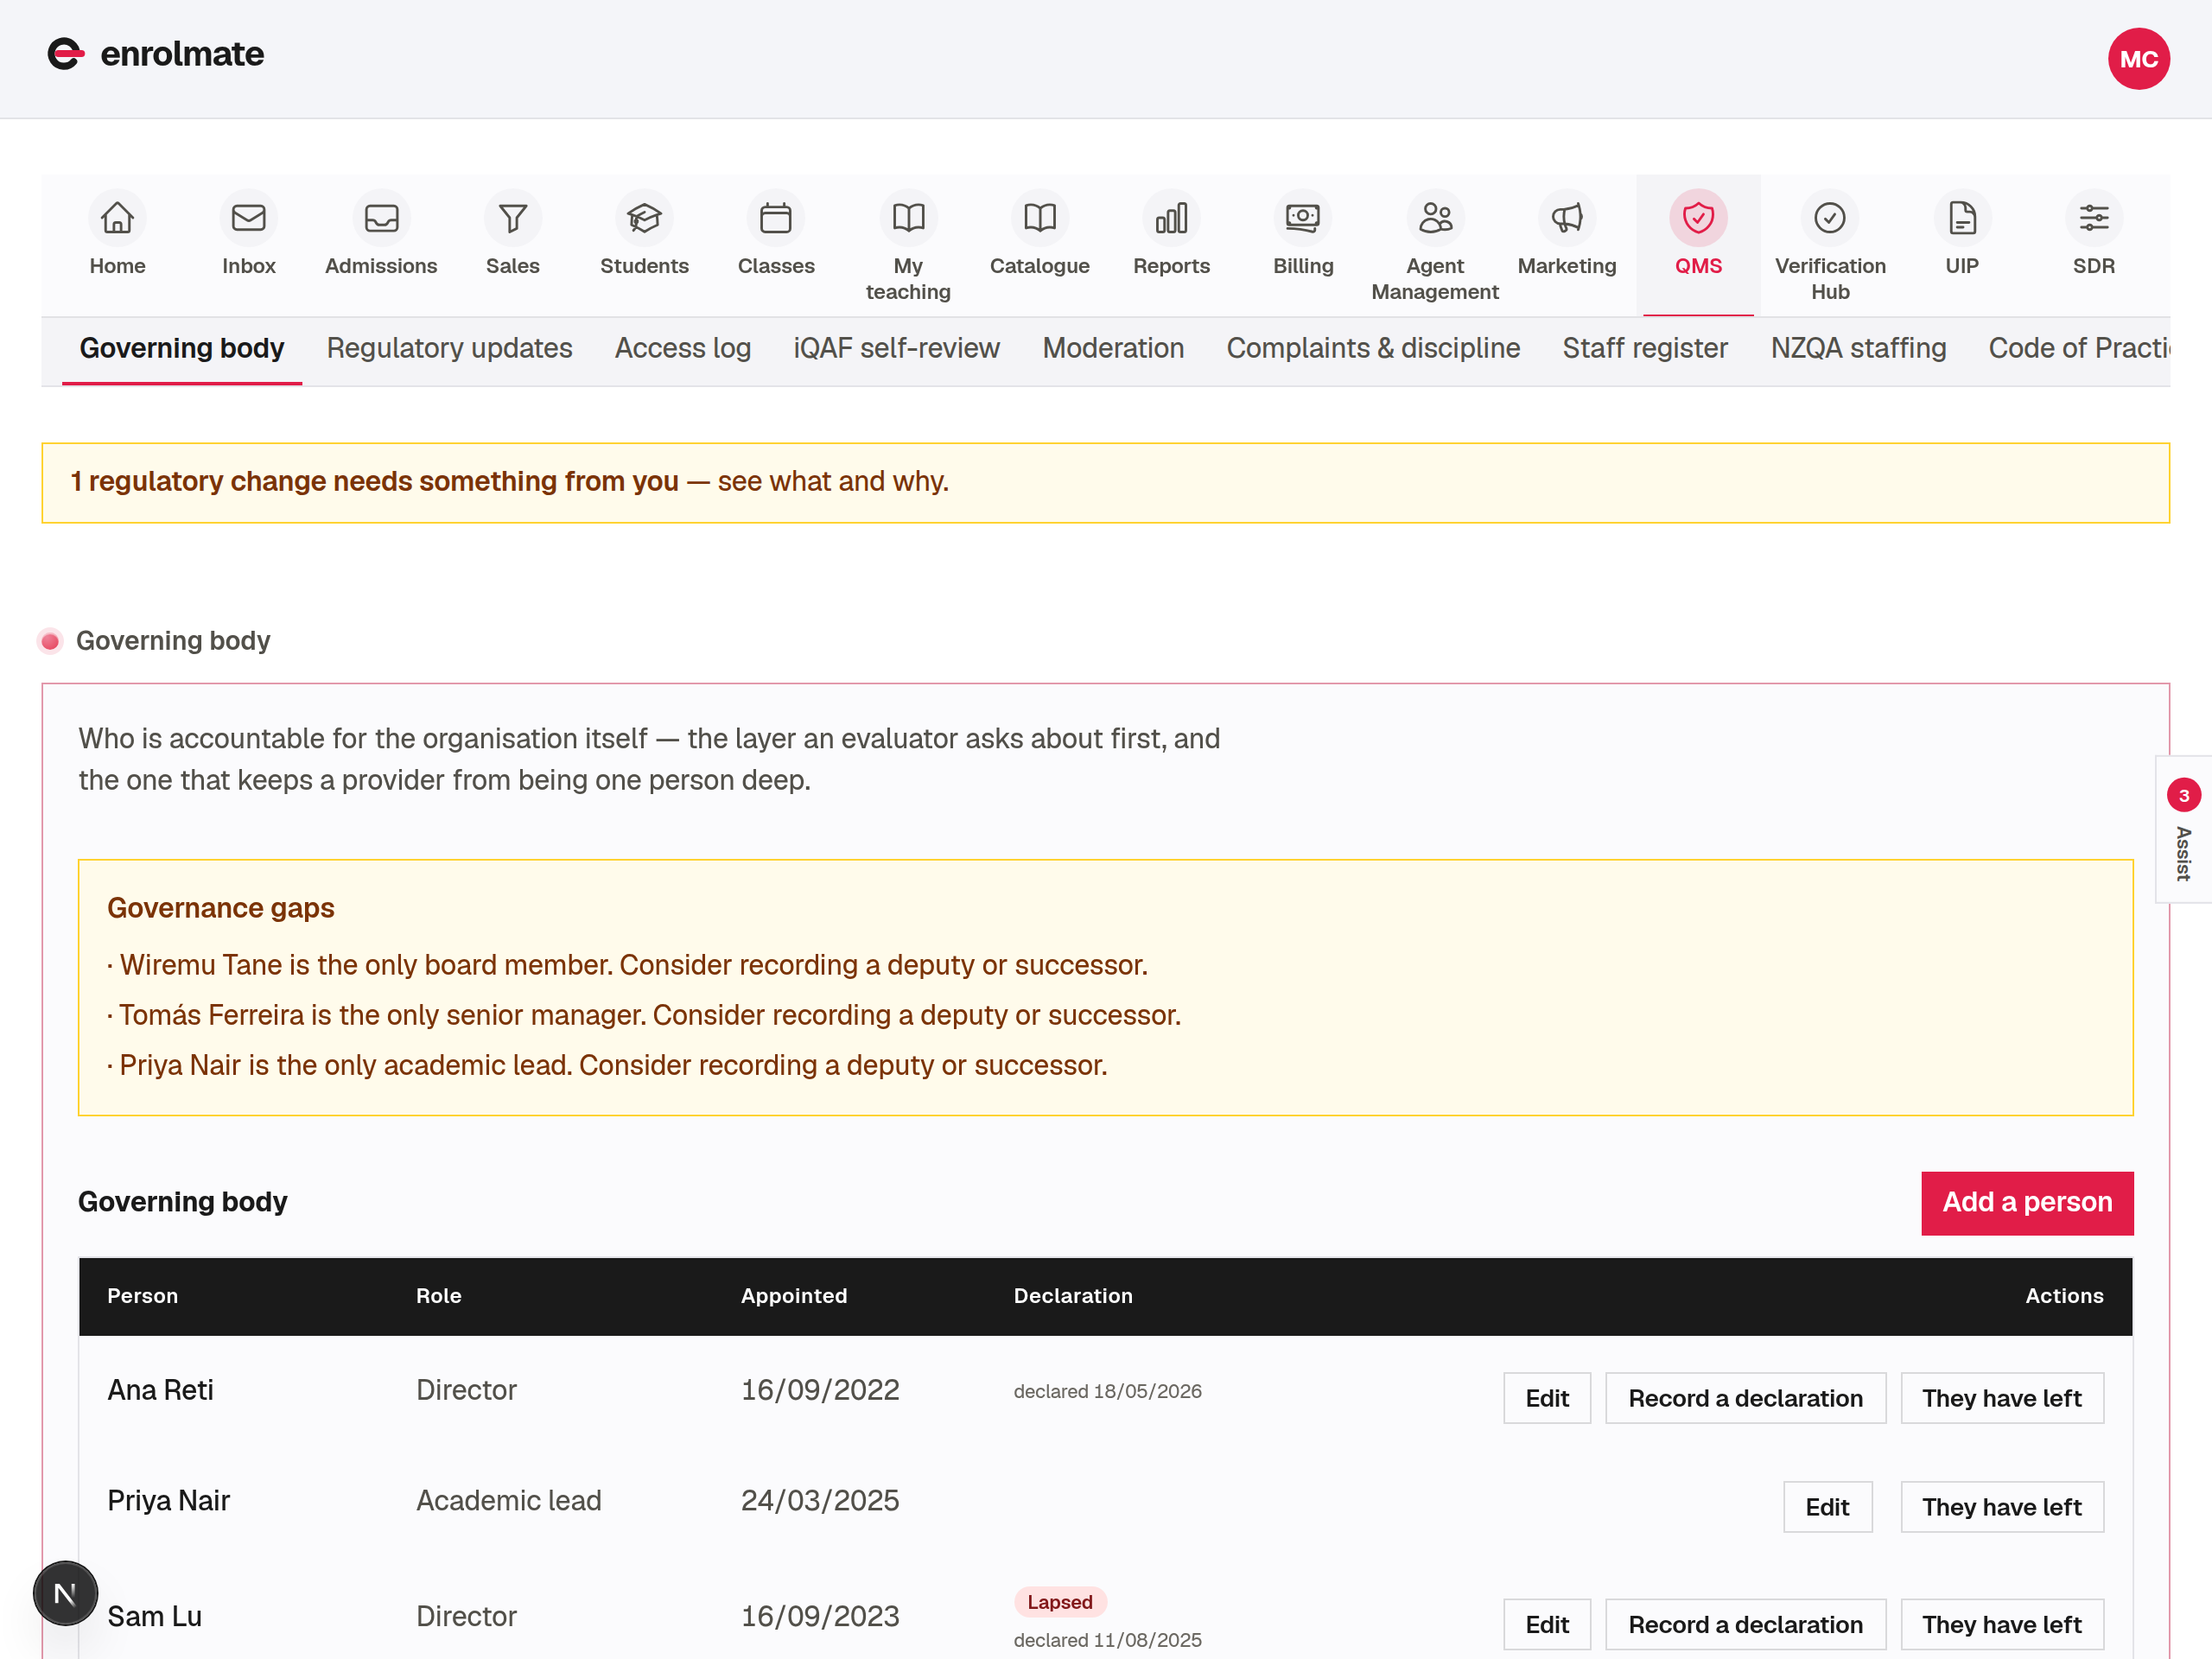Mark Priya Nair as having left
The width and height of the screenshot is (2212, 1659).
(2002, 1507)
